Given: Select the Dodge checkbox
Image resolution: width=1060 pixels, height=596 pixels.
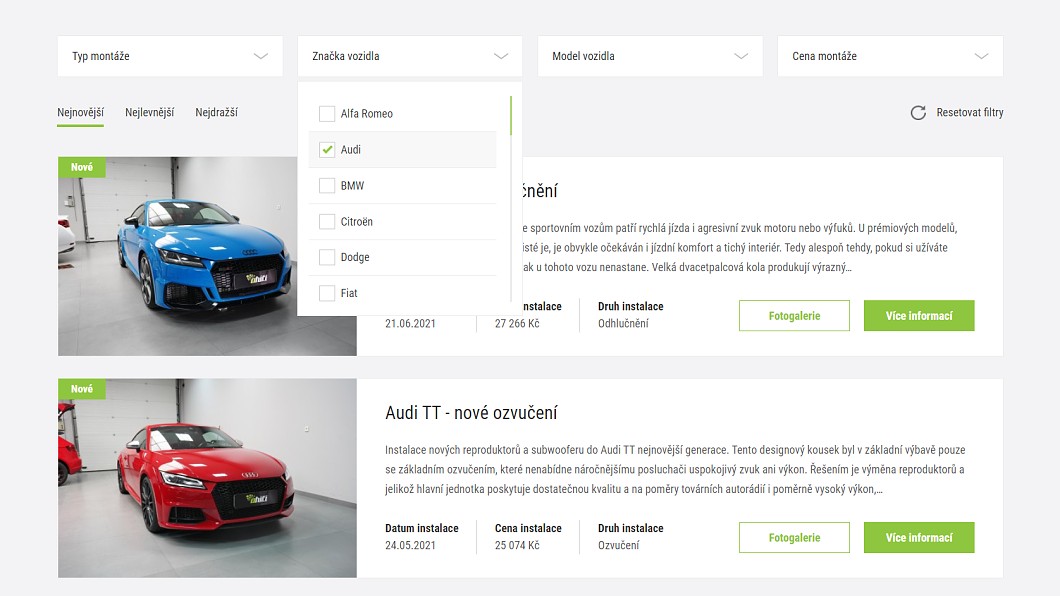Looking at the screenshot, I should pos(327,258).
